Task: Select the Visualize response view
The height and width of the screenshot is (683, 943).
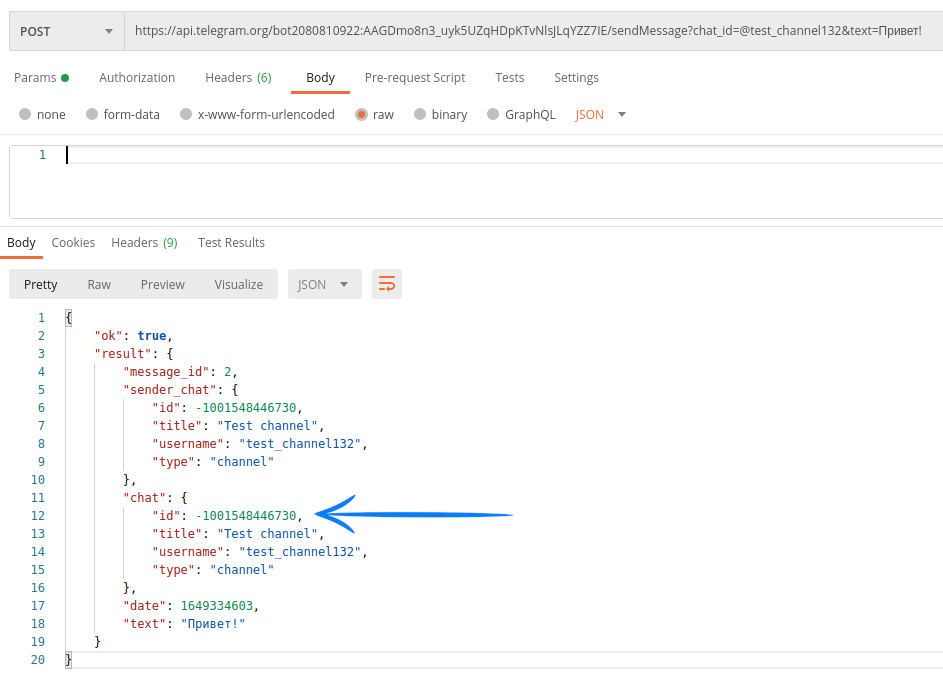Action: [239, 284]
